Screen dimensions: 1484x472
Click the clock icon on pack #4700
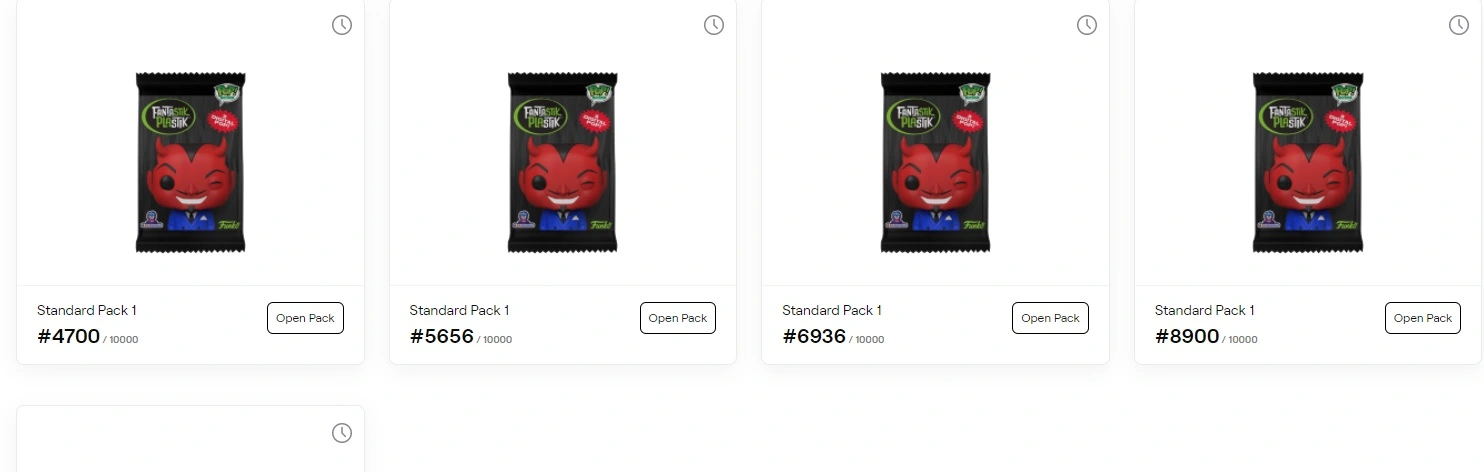point(342,25)
